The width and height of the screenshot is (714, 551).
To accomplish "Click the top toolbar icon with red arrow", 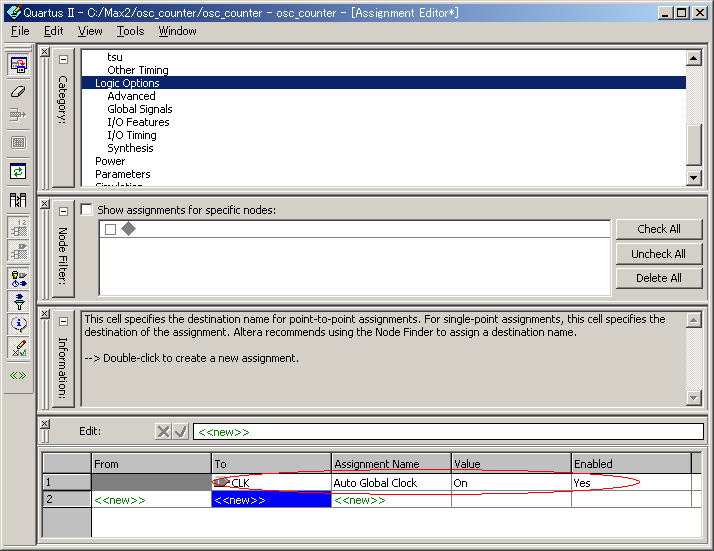I will 18,65.
